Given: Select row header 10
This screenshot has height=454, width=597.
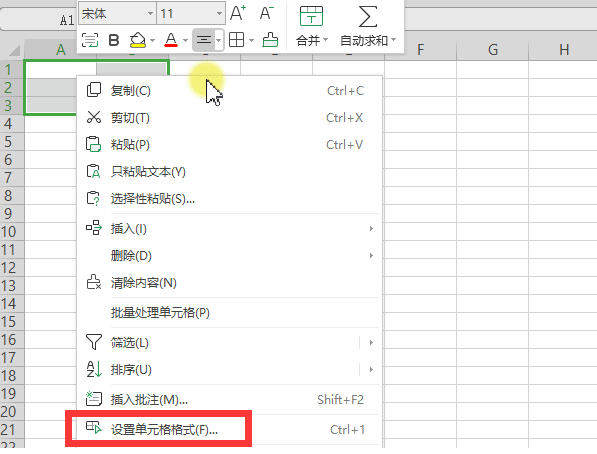Looking at the screenshot, I should [x=12, y=232].
